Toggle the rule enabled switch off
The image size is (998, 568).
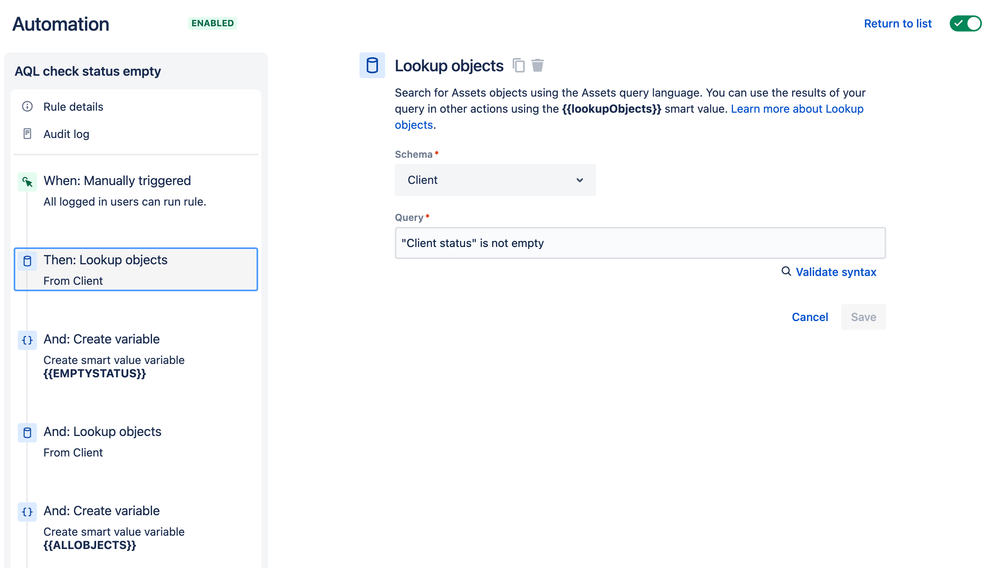(x=966, y=24)
